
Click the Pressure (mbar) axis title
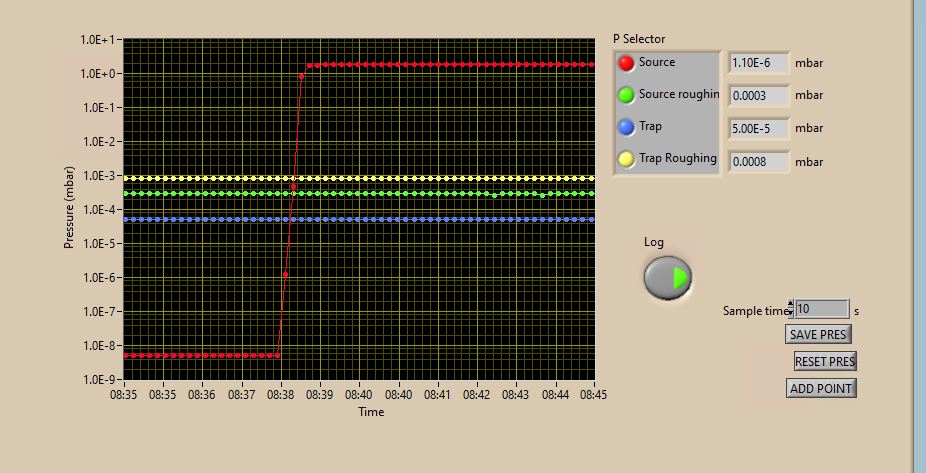pos(70,207)
